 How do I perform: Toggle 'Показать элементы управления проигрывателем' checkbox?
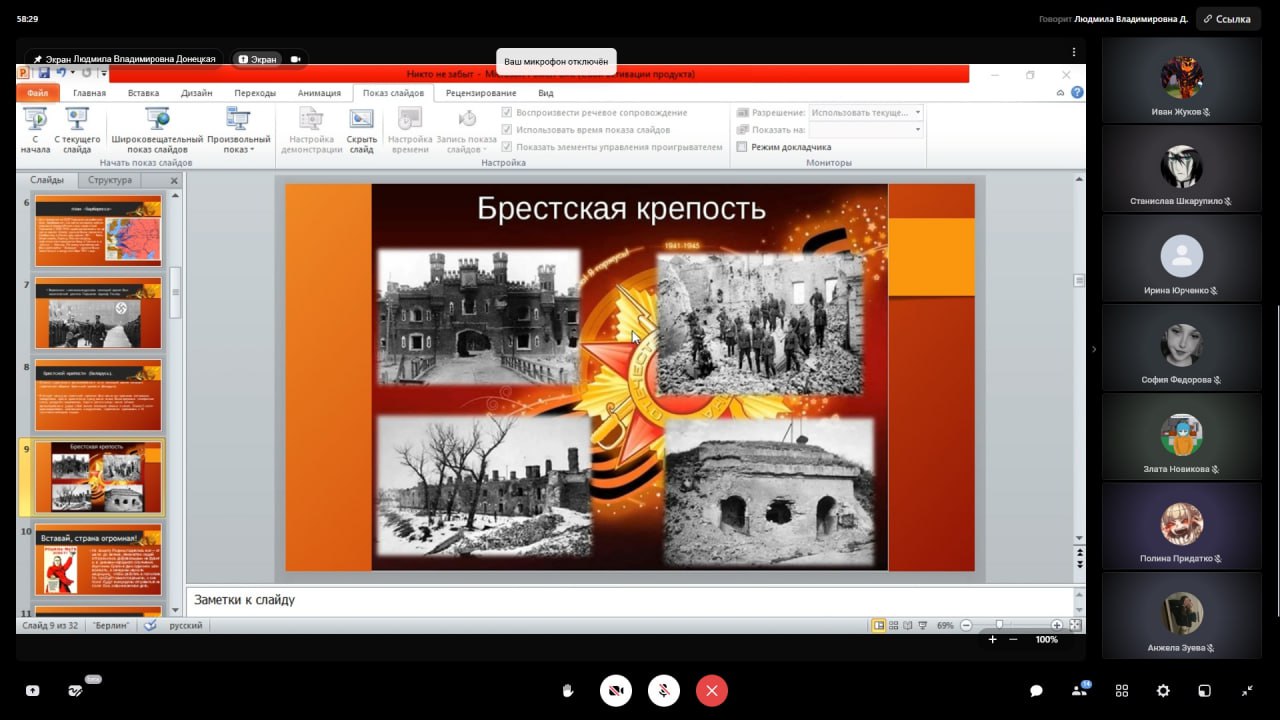click(x=507, y=146)
